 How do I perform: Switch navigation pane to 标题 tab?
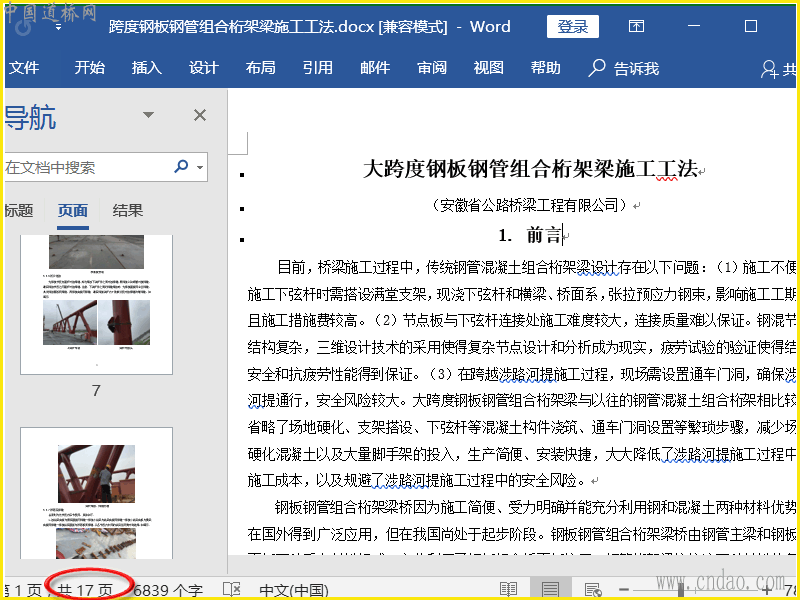pyautogui.click(x=19, y=210)
